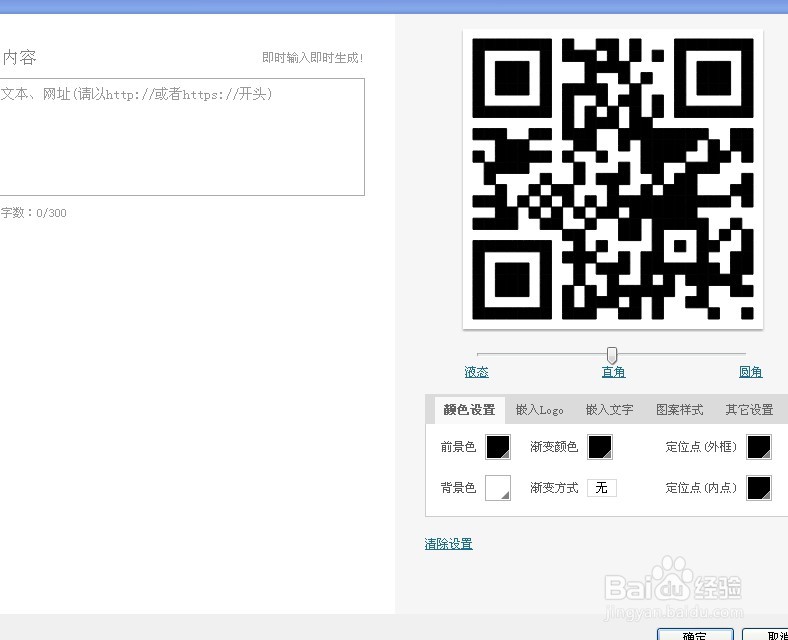Click the 取消 cancel button
The image size is (788, 640).
tap(765, 634)
